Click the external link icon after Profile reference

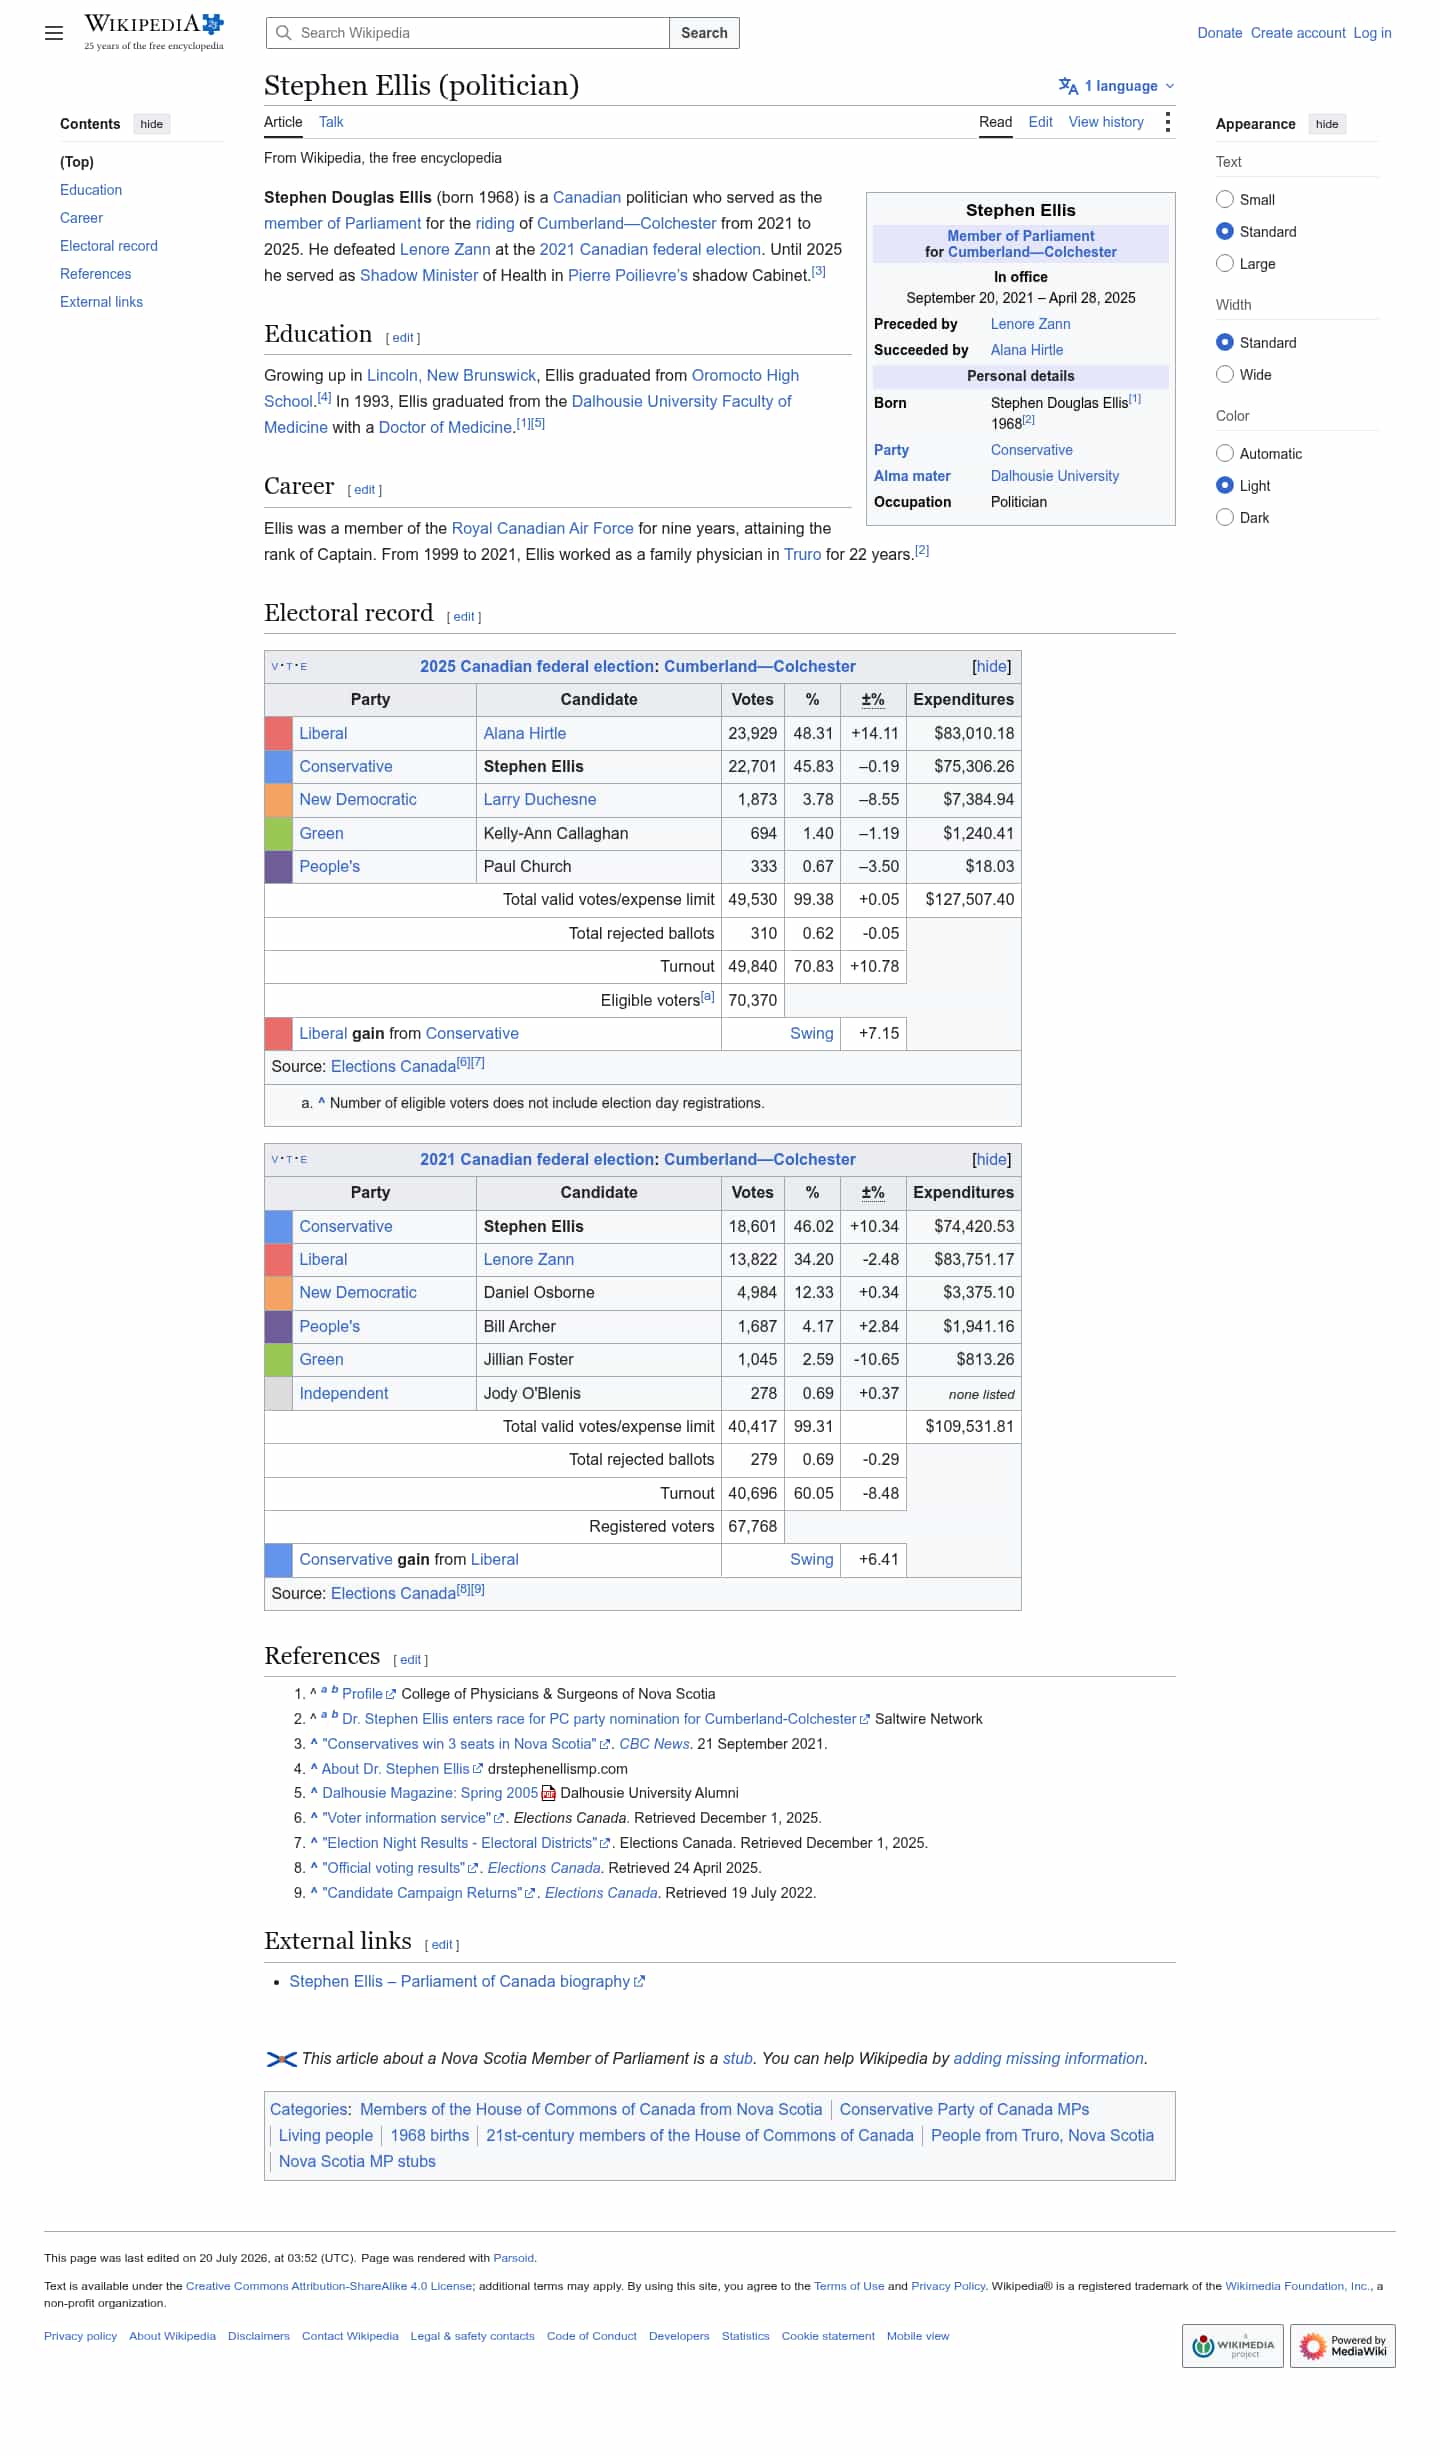tap(391, 1695)
